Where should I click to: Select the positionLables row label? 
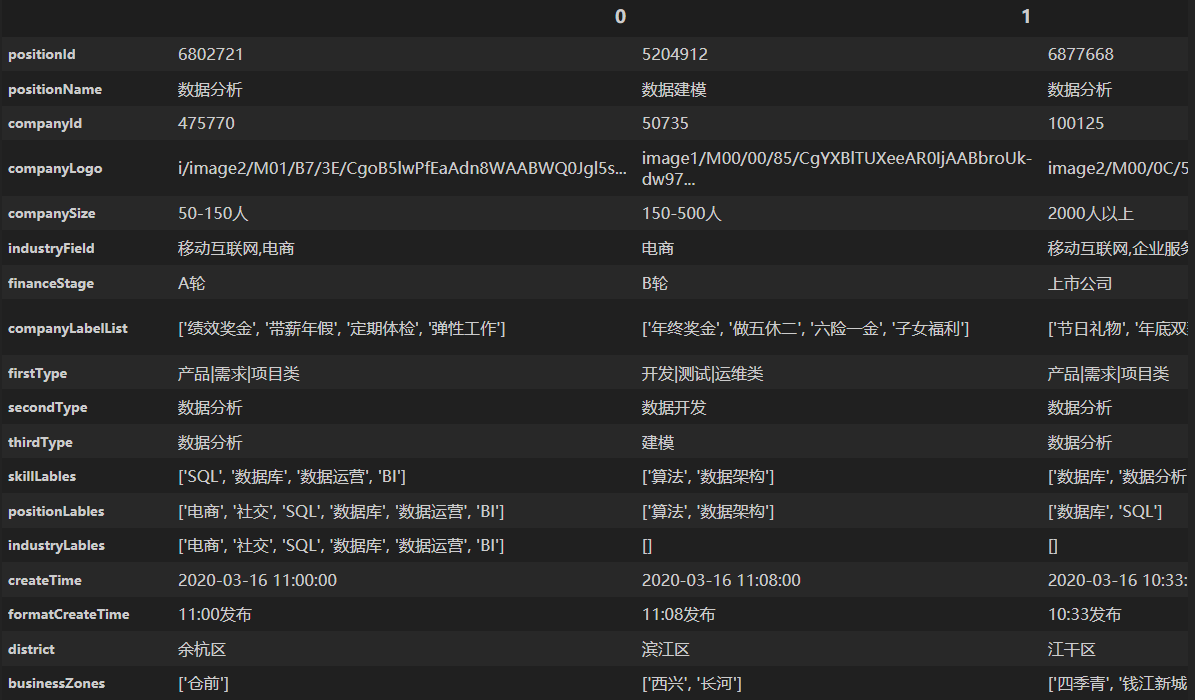point(56,512)
